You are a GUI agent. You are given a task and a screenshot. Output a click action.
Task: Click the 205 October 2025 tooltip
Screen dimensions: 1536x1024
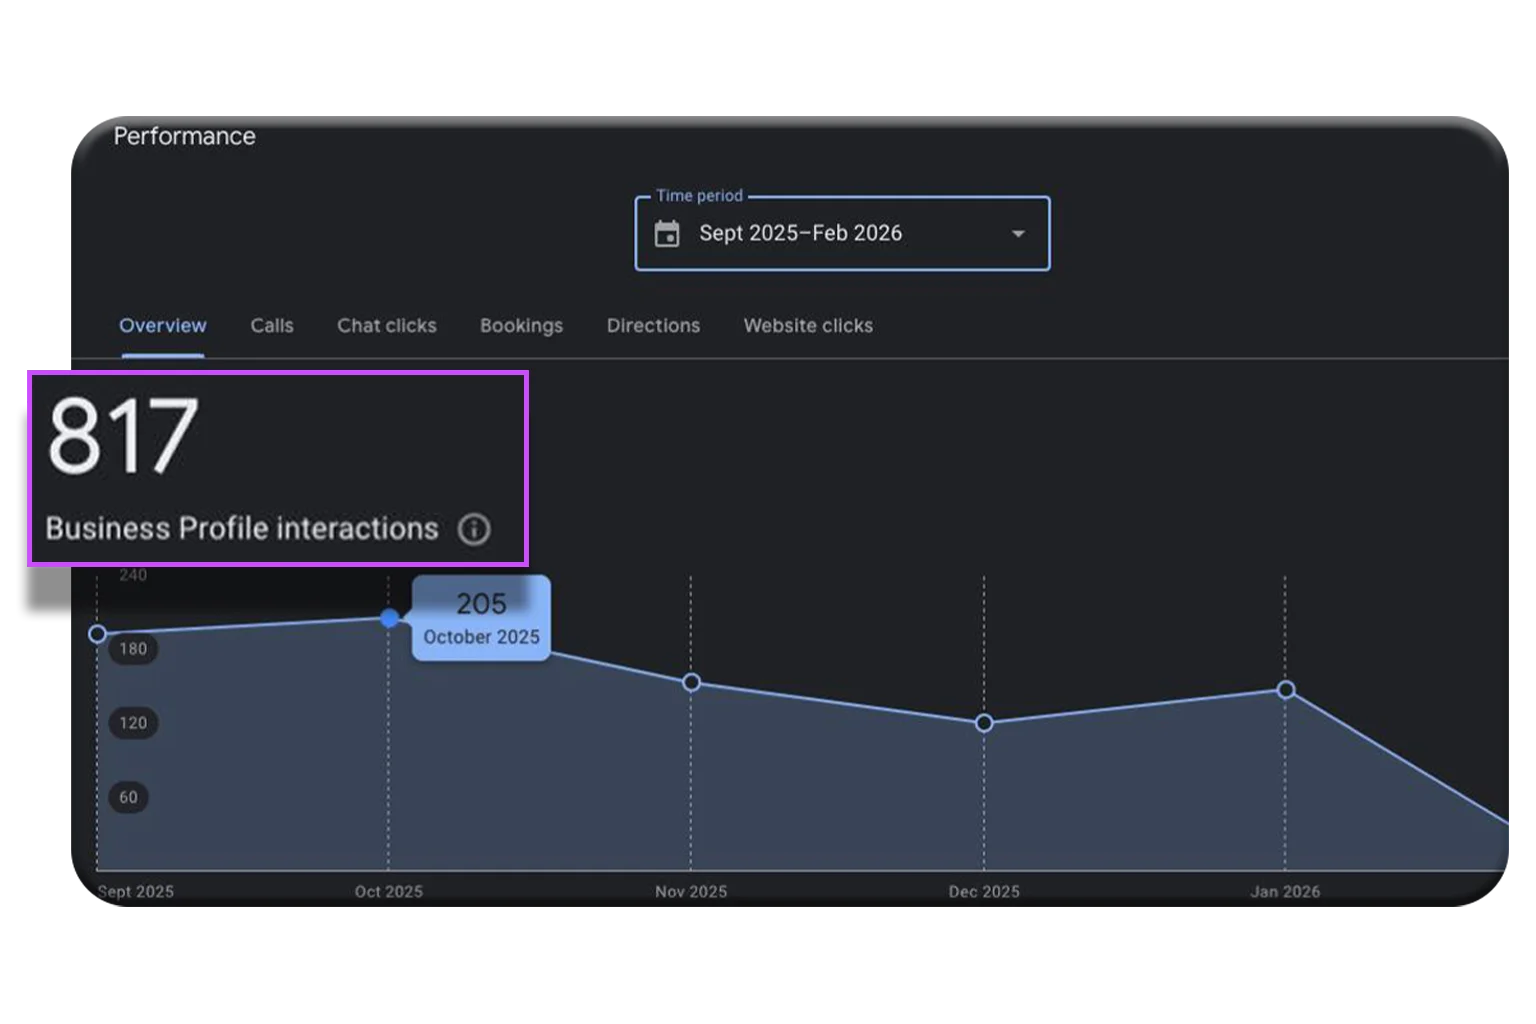[481, 618]
